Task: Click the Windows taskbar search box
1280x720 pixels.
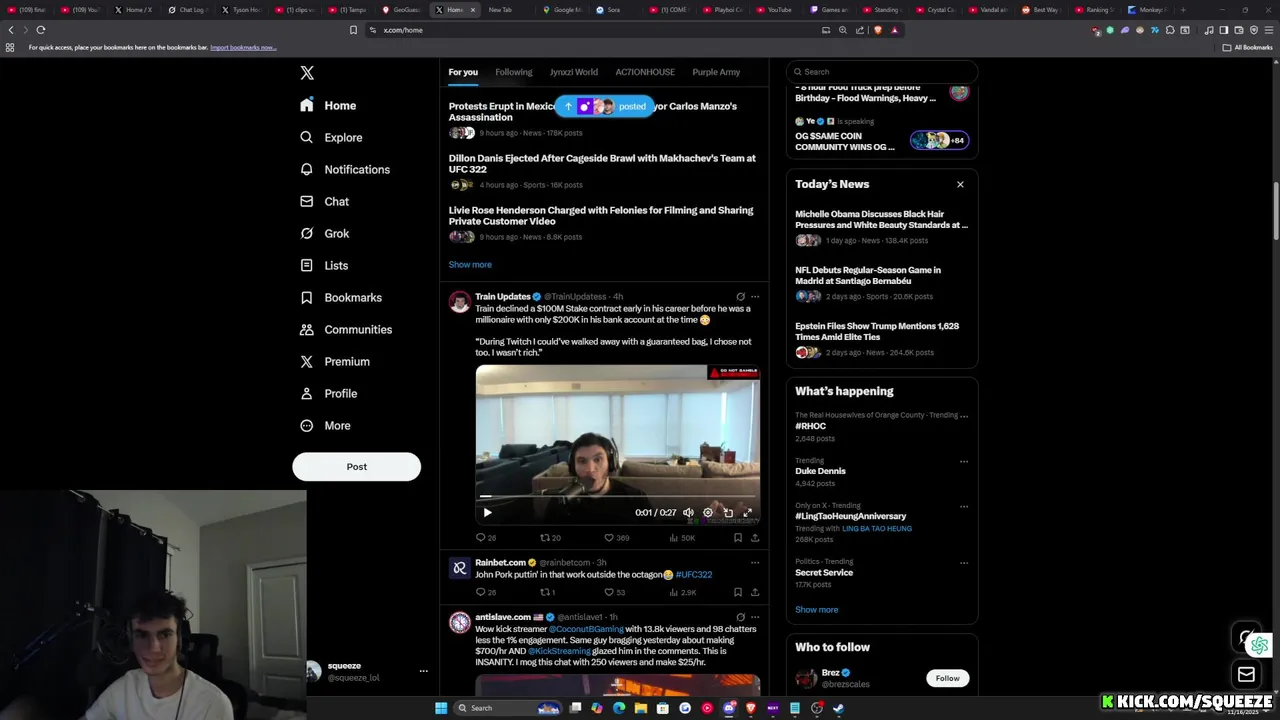Action: 506,708
